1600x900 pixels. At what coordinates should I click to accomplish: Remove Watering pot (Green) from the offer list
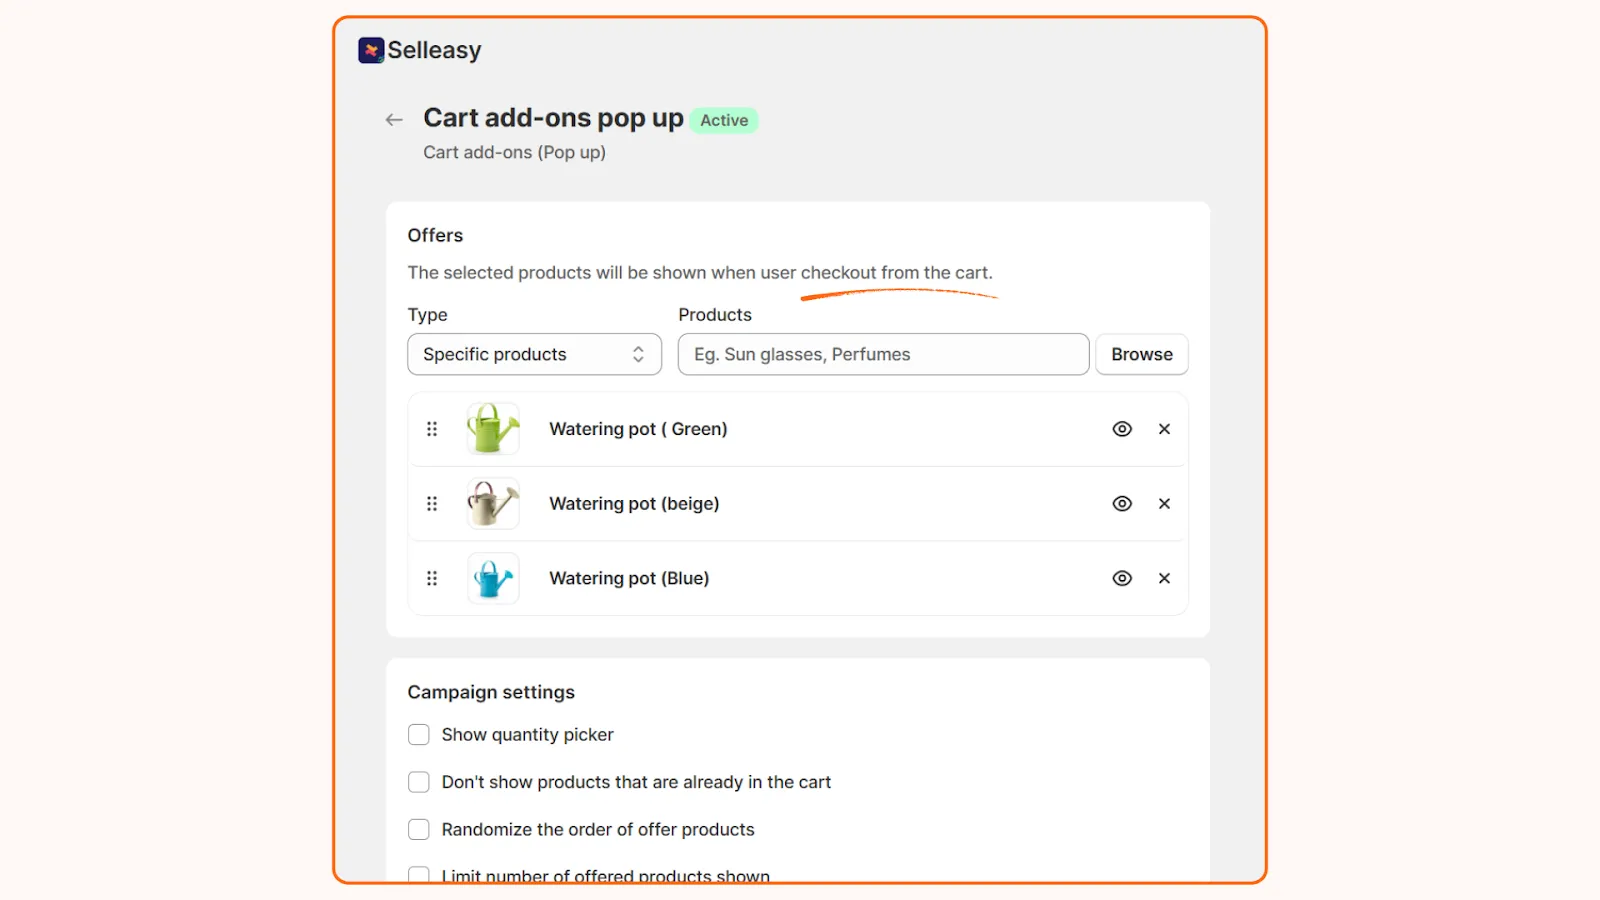pos(1164,428)
